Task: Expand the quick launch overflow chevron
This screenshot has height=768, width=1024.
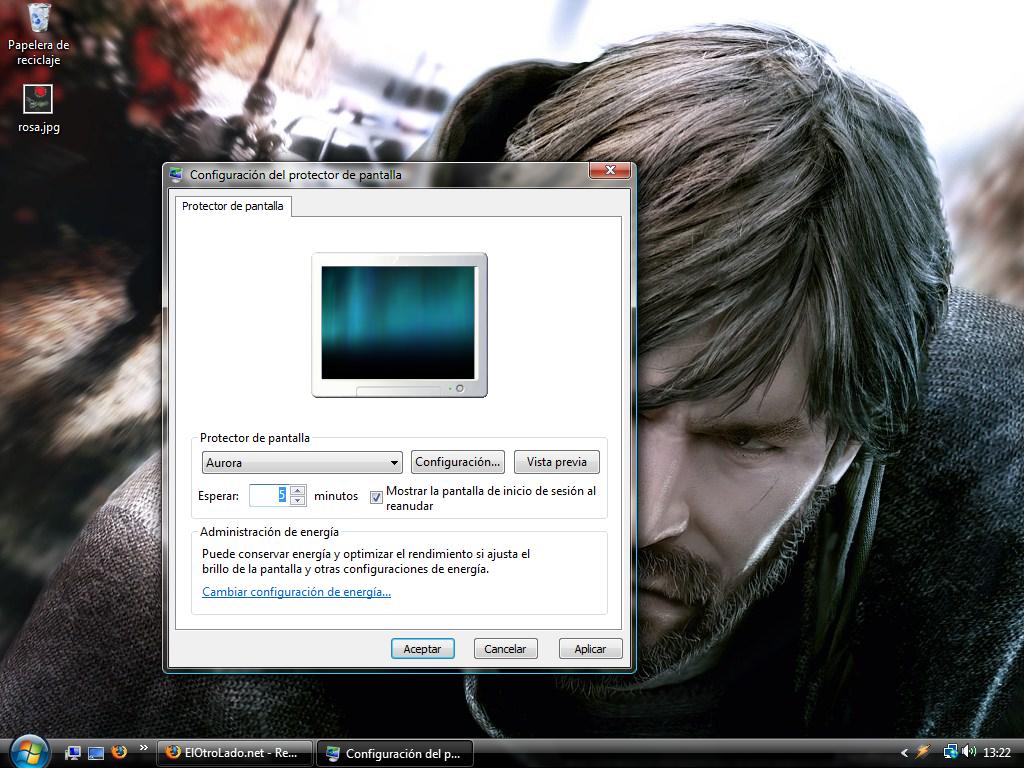Action: pos(144,748)
